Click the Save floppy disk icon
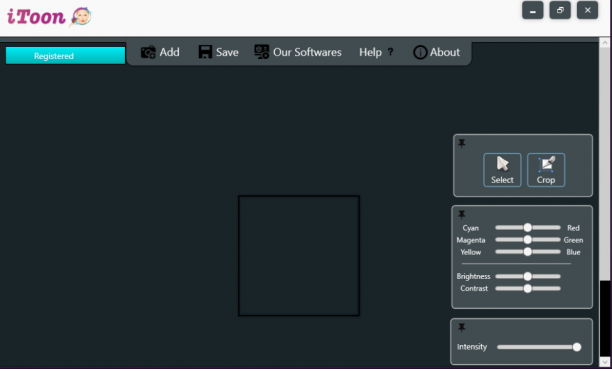This screenshot has width=612, height=369. (205, 52)
